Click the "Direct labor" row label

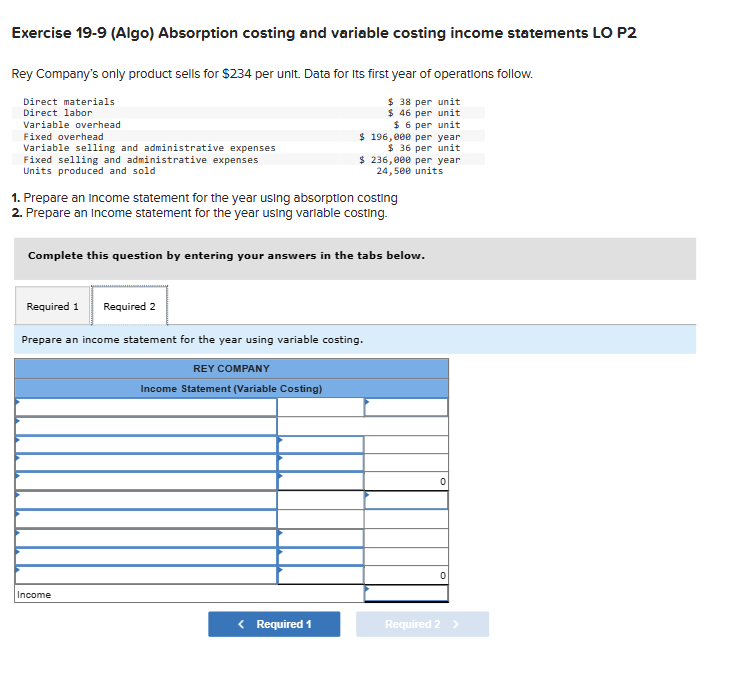(x=58, y=113)
